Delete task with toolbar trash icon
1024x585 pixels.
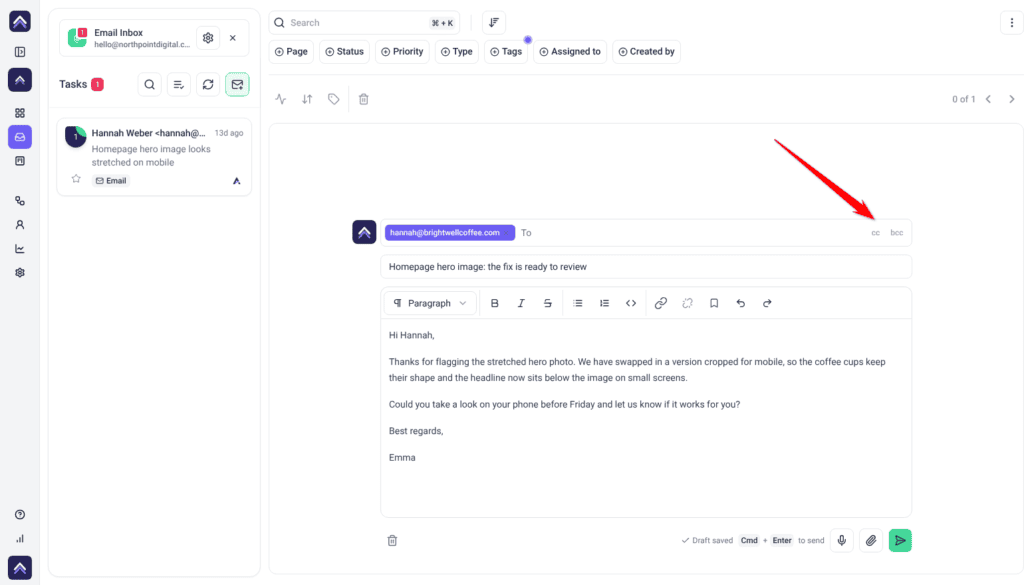(x=364, y=99)
